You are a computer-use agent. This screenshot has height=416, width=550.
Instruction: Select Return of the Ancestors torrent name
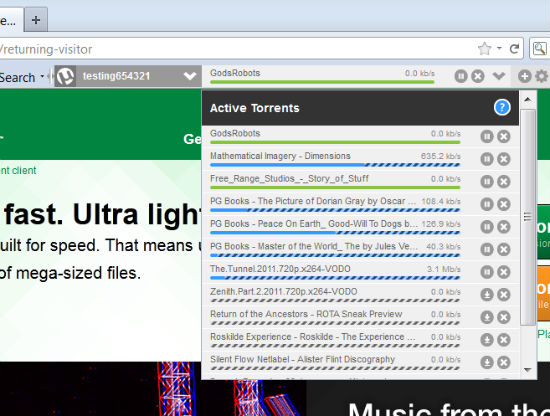pyautogui.click(x=306, y=314)
